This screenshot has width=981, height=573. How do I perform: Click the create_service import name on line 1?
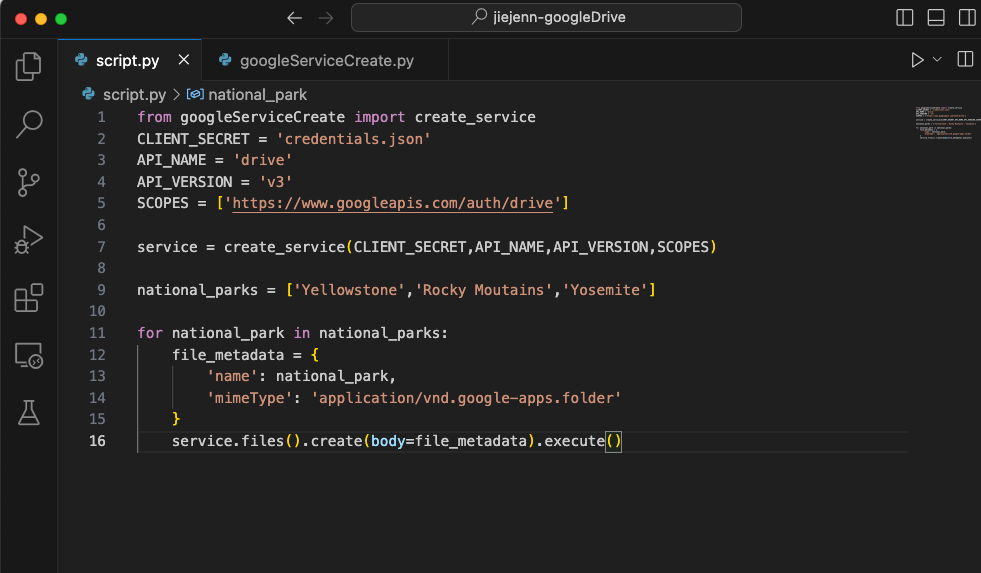(475, 117)
